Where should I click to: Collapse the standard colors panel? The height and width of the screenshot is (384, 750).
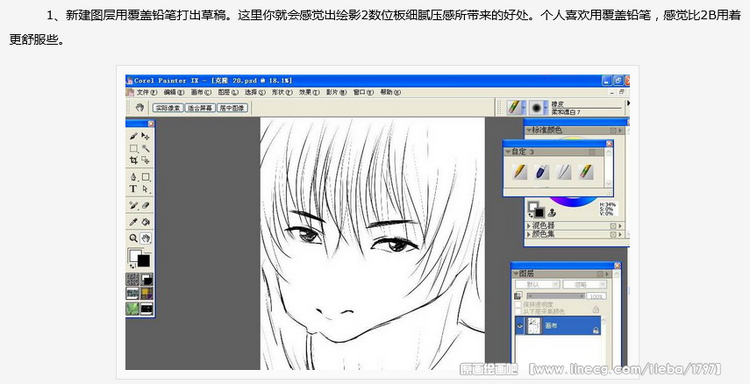pyautogui.click(x=529, y=130)
